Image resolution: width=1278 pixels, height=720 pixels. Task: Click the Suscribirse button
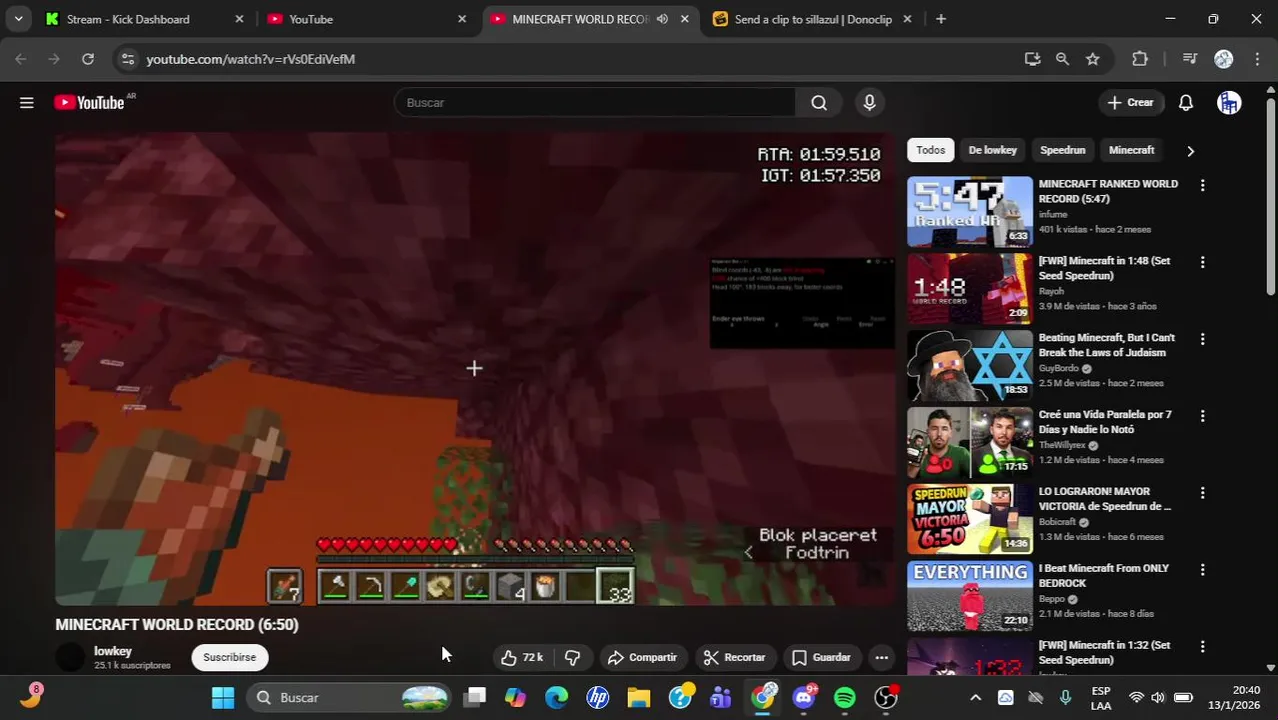tap(229, 657)
